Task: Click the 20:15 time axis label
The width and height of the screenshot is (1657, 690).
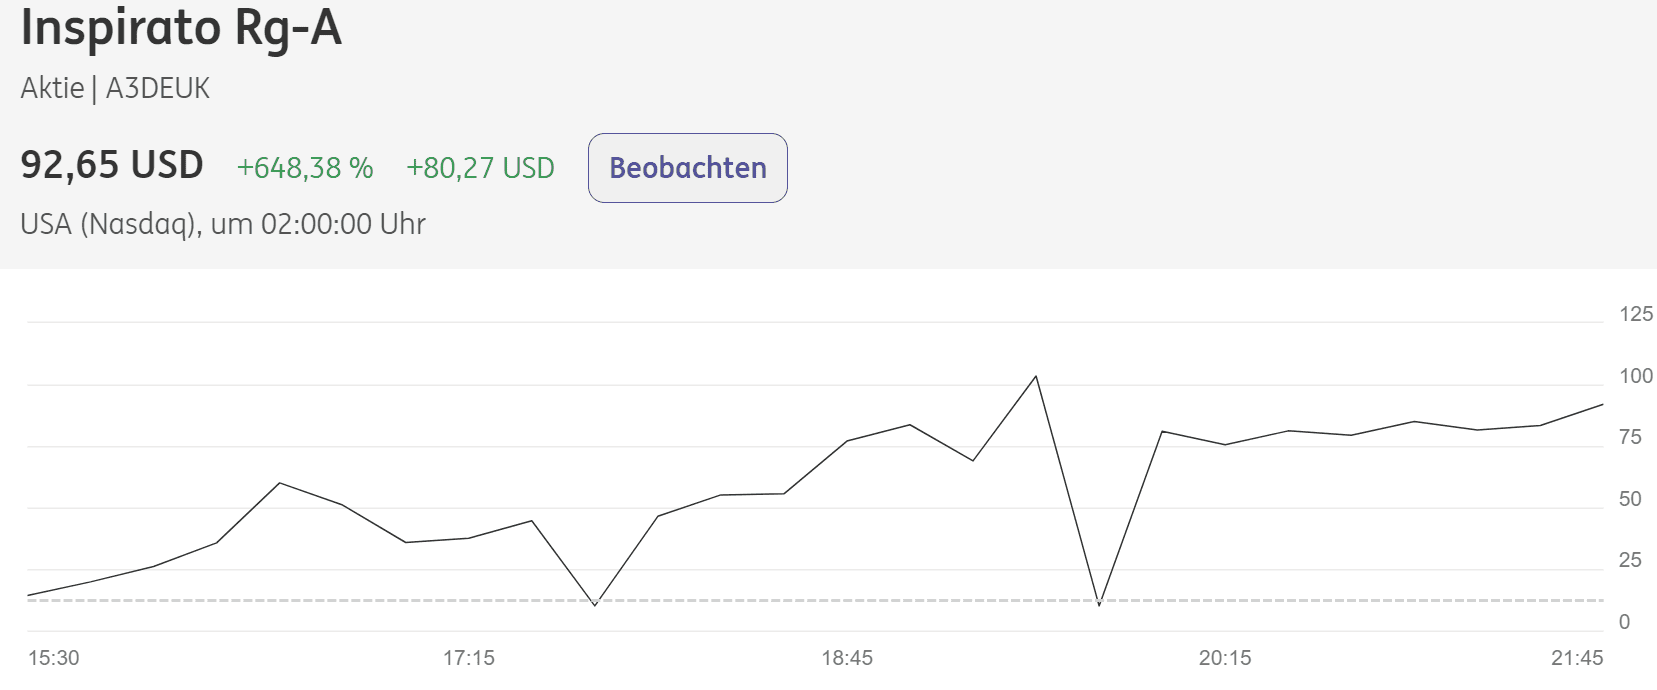Action: pyautogui.click(x=1225, y=658)
